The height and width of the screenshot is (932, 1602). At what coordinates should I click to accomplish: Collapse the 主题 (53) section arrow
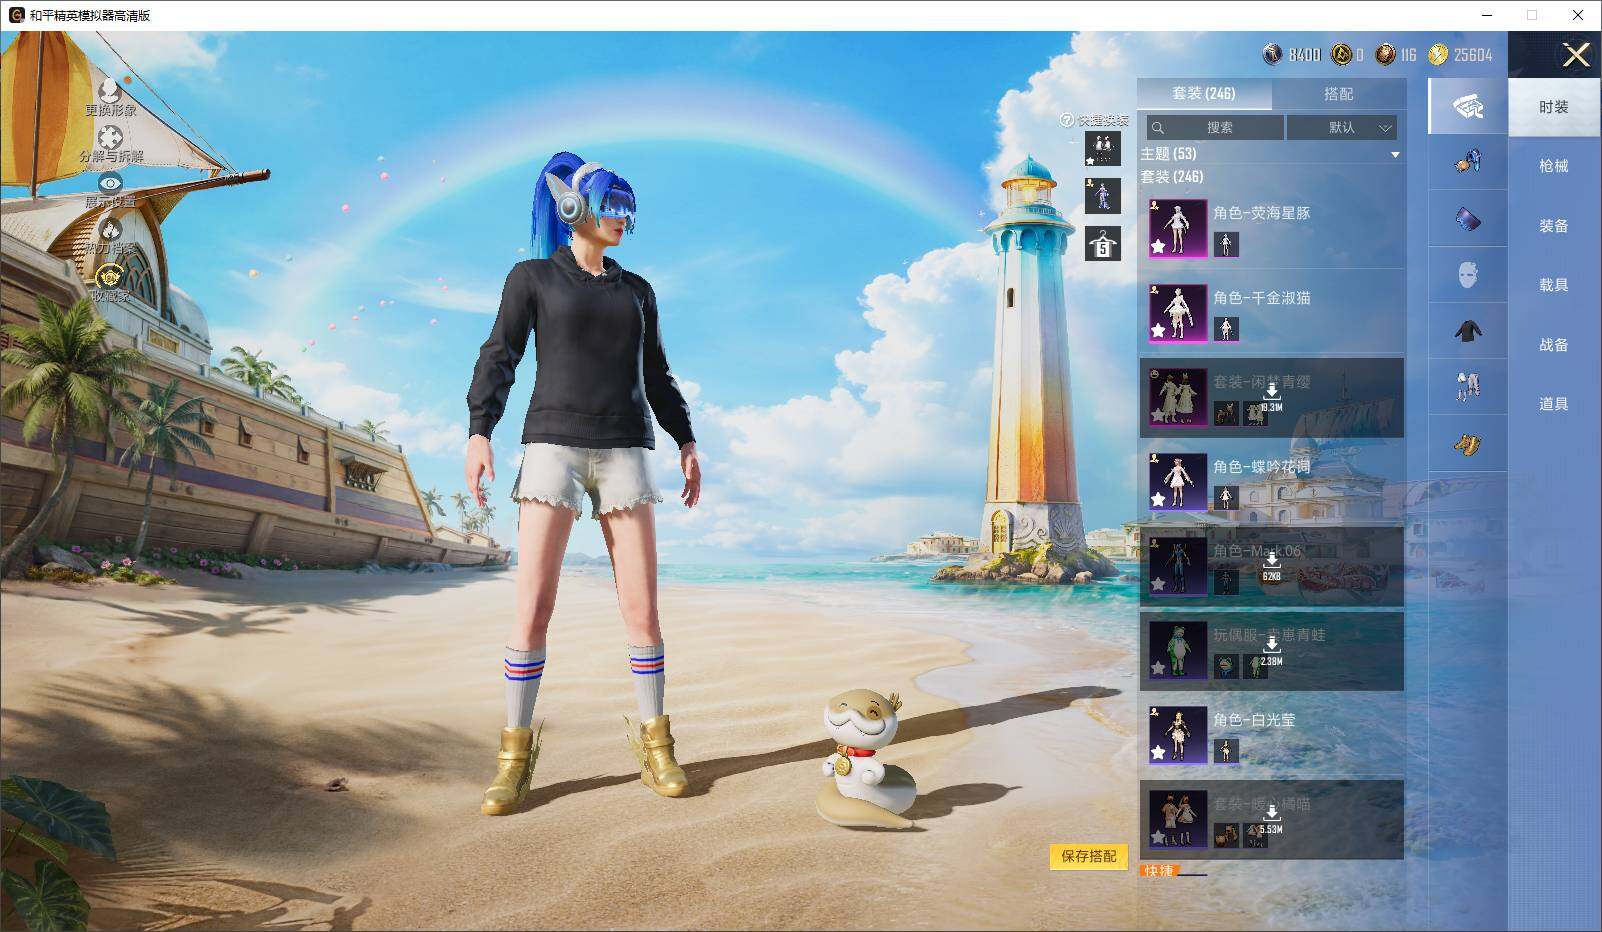pos(1395,155)
